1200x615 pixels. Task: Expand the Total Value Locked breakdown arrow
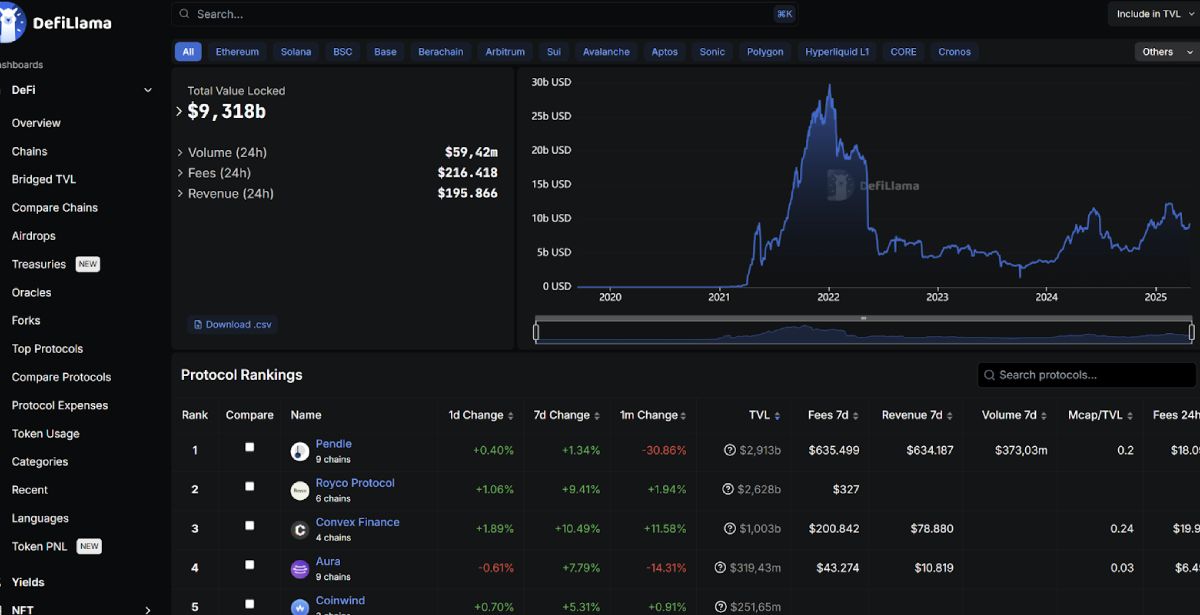point(180,112)
